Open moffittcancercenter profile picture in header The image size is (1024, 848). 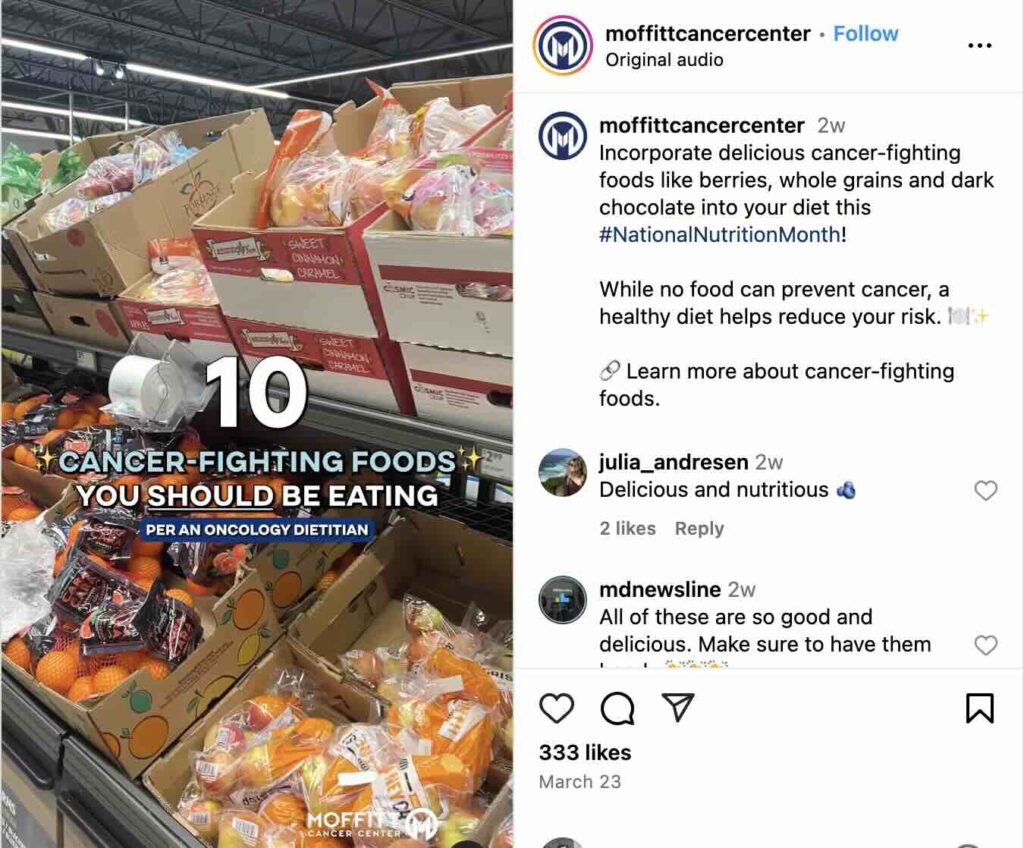click(563, 46)
